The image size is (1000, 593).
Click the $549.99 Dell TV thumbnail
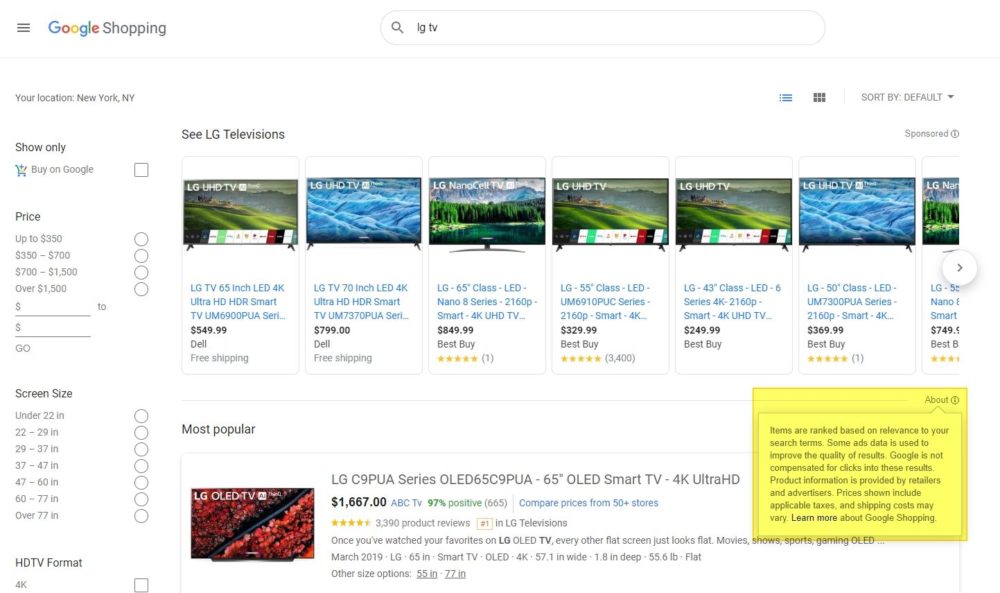[240, 214]
